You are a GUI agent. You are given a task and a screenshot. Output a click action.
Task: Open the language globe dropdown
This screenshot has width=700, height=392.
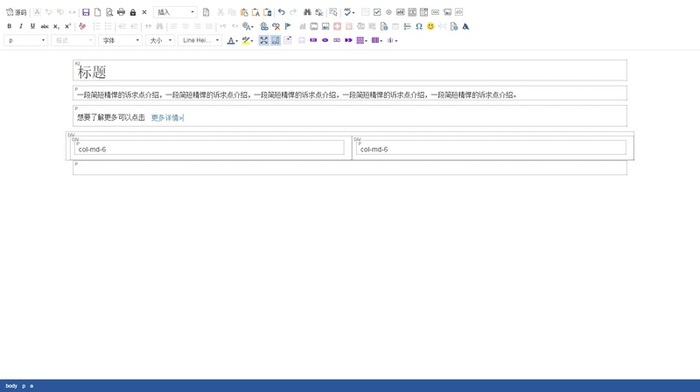(248, 26)
